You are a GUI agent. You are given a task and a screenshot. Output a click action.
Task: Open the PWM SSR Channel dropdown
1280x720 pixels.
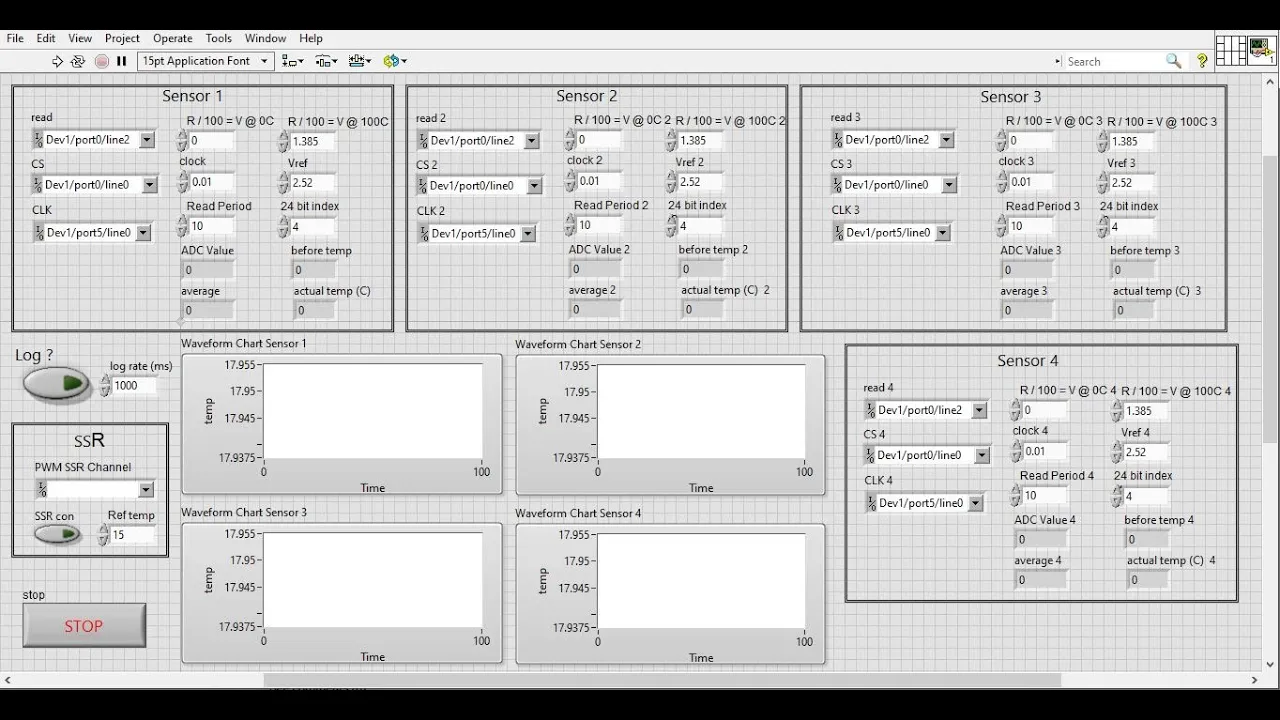(146, 490)
